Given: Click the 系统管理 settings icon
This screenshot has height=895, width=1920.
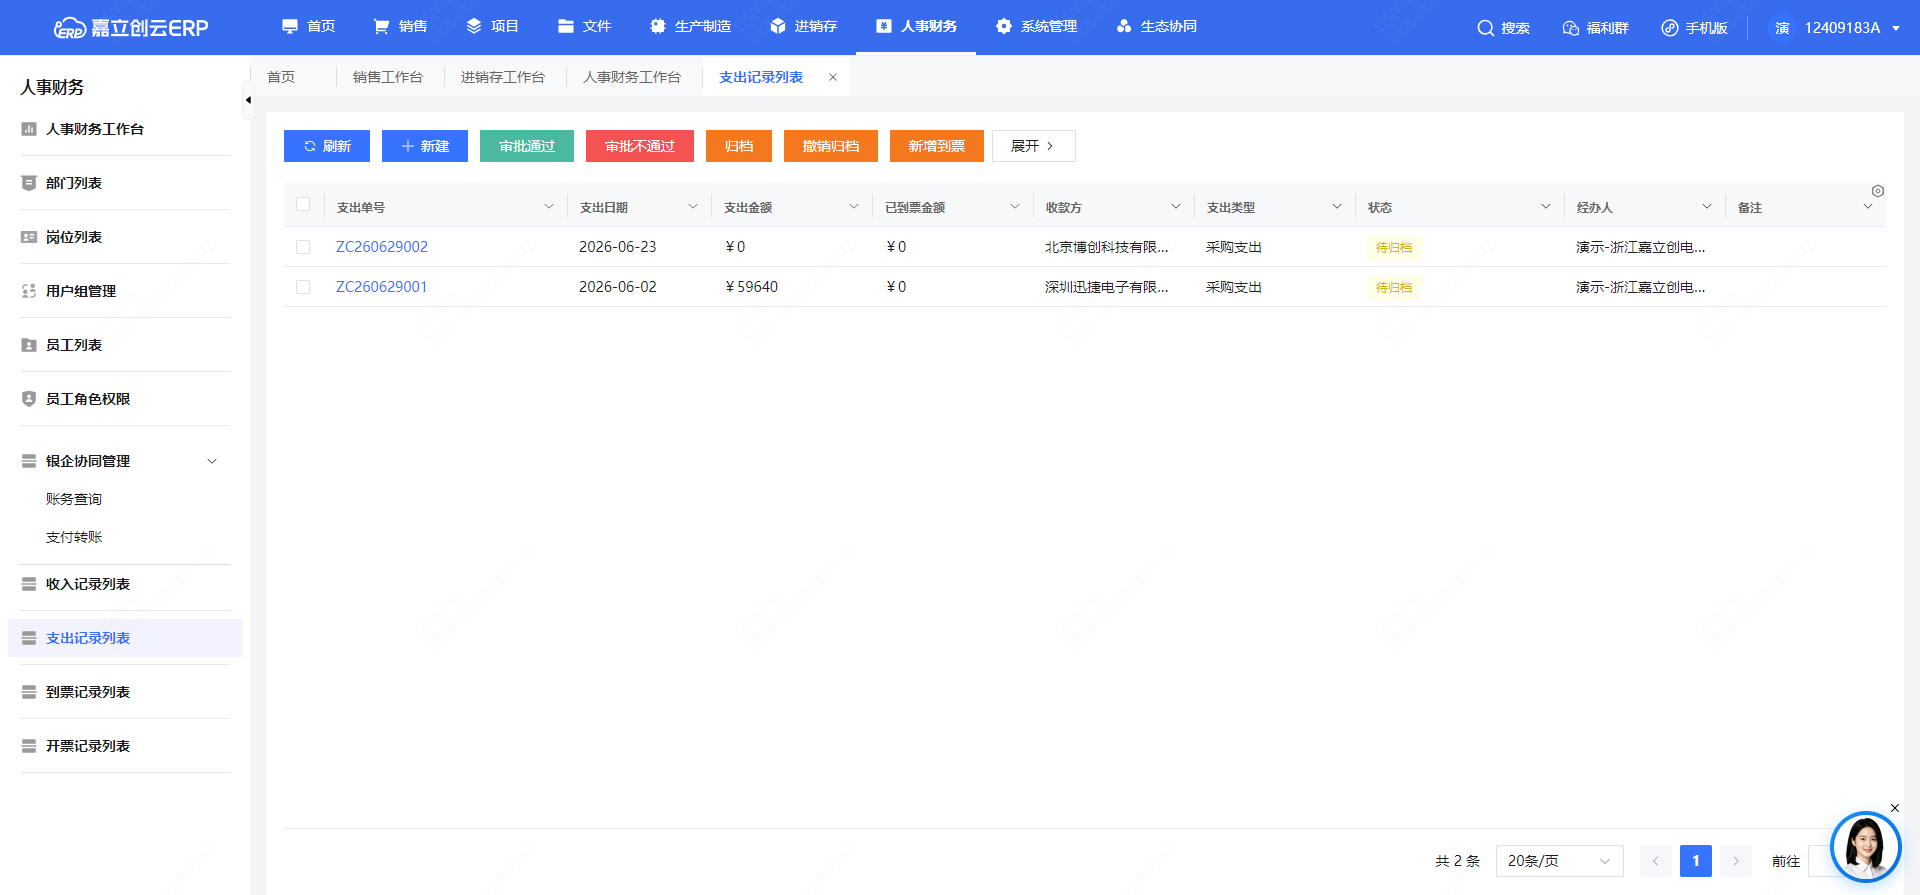Looking at the screenshot, I should 1004,26.
